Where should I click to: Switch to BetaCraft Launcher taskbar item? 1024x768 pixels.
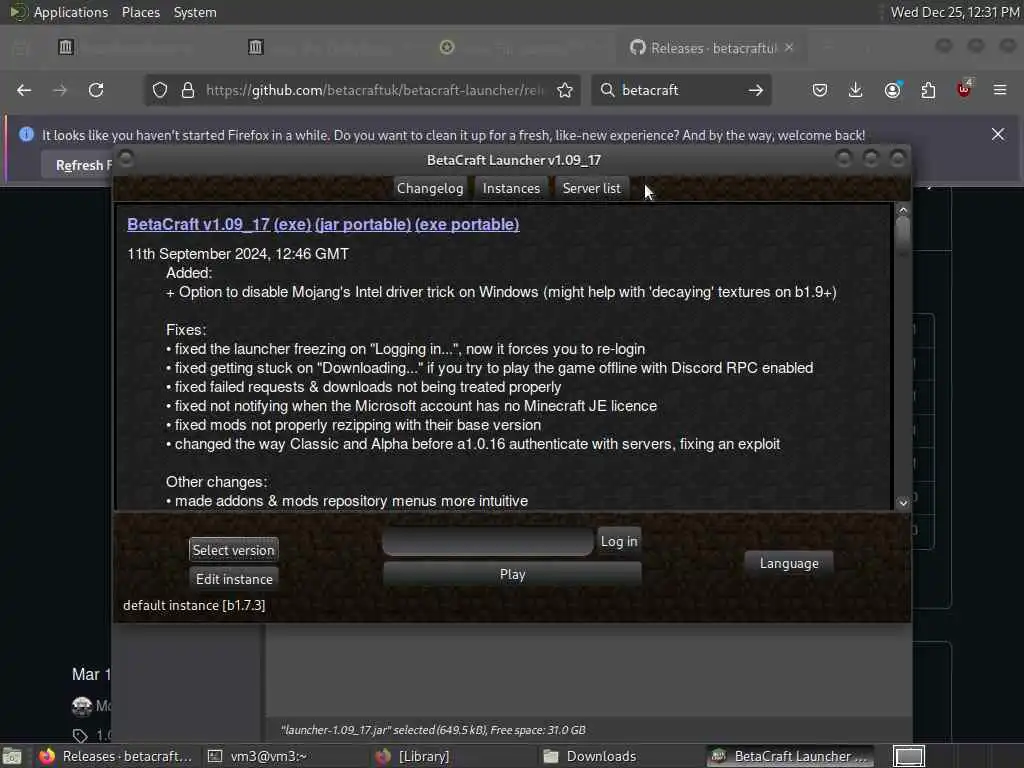pyautogui.click(x=792, y=756)
